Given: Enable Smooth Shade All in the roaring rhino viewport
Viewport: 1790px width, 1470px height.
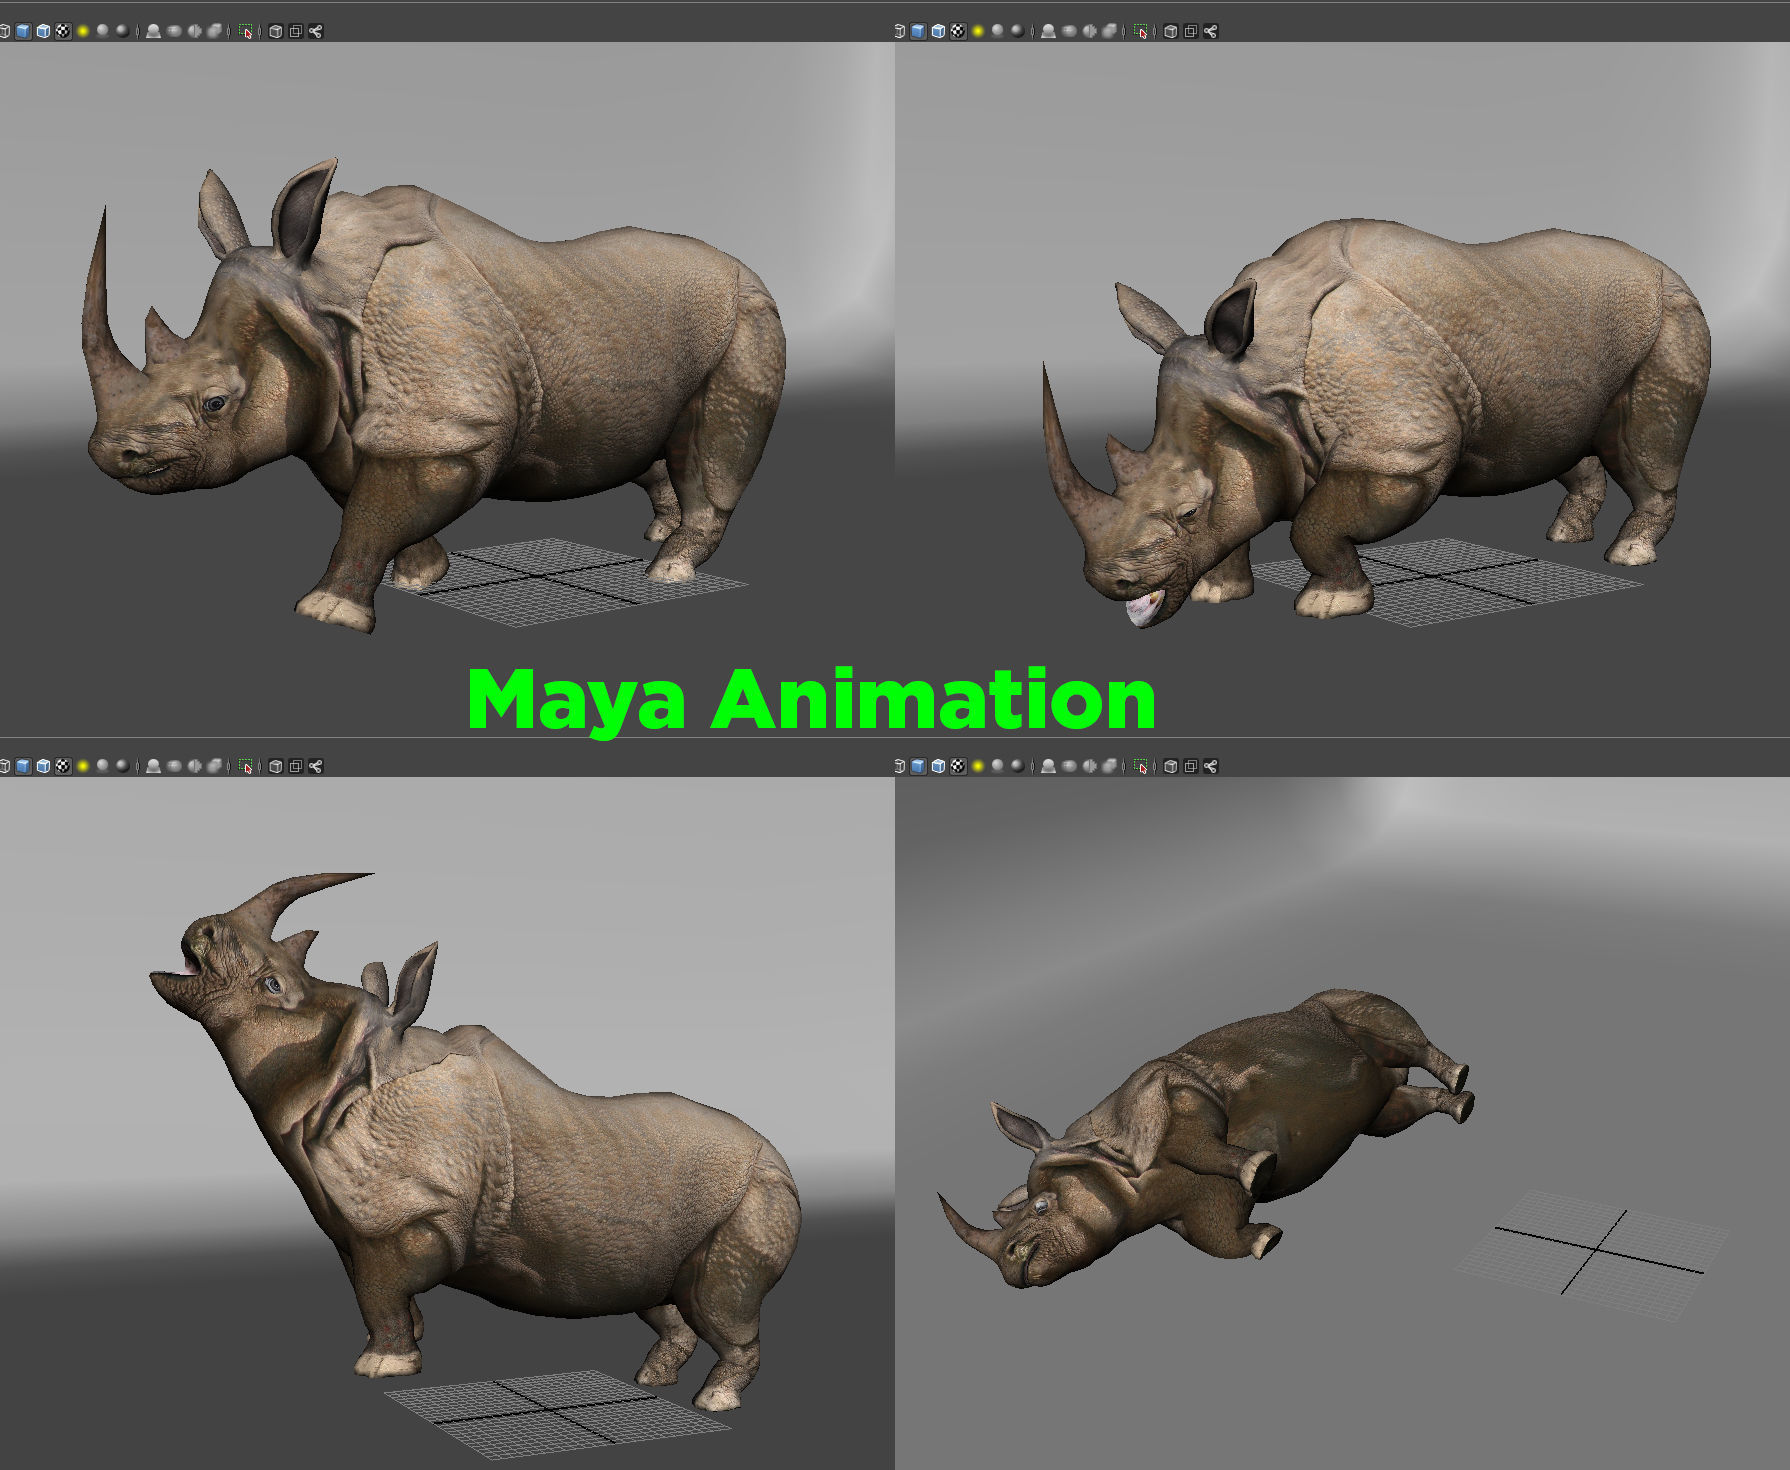Looking at the screenshot, I should pyautogui.click(x=23, y=766).
